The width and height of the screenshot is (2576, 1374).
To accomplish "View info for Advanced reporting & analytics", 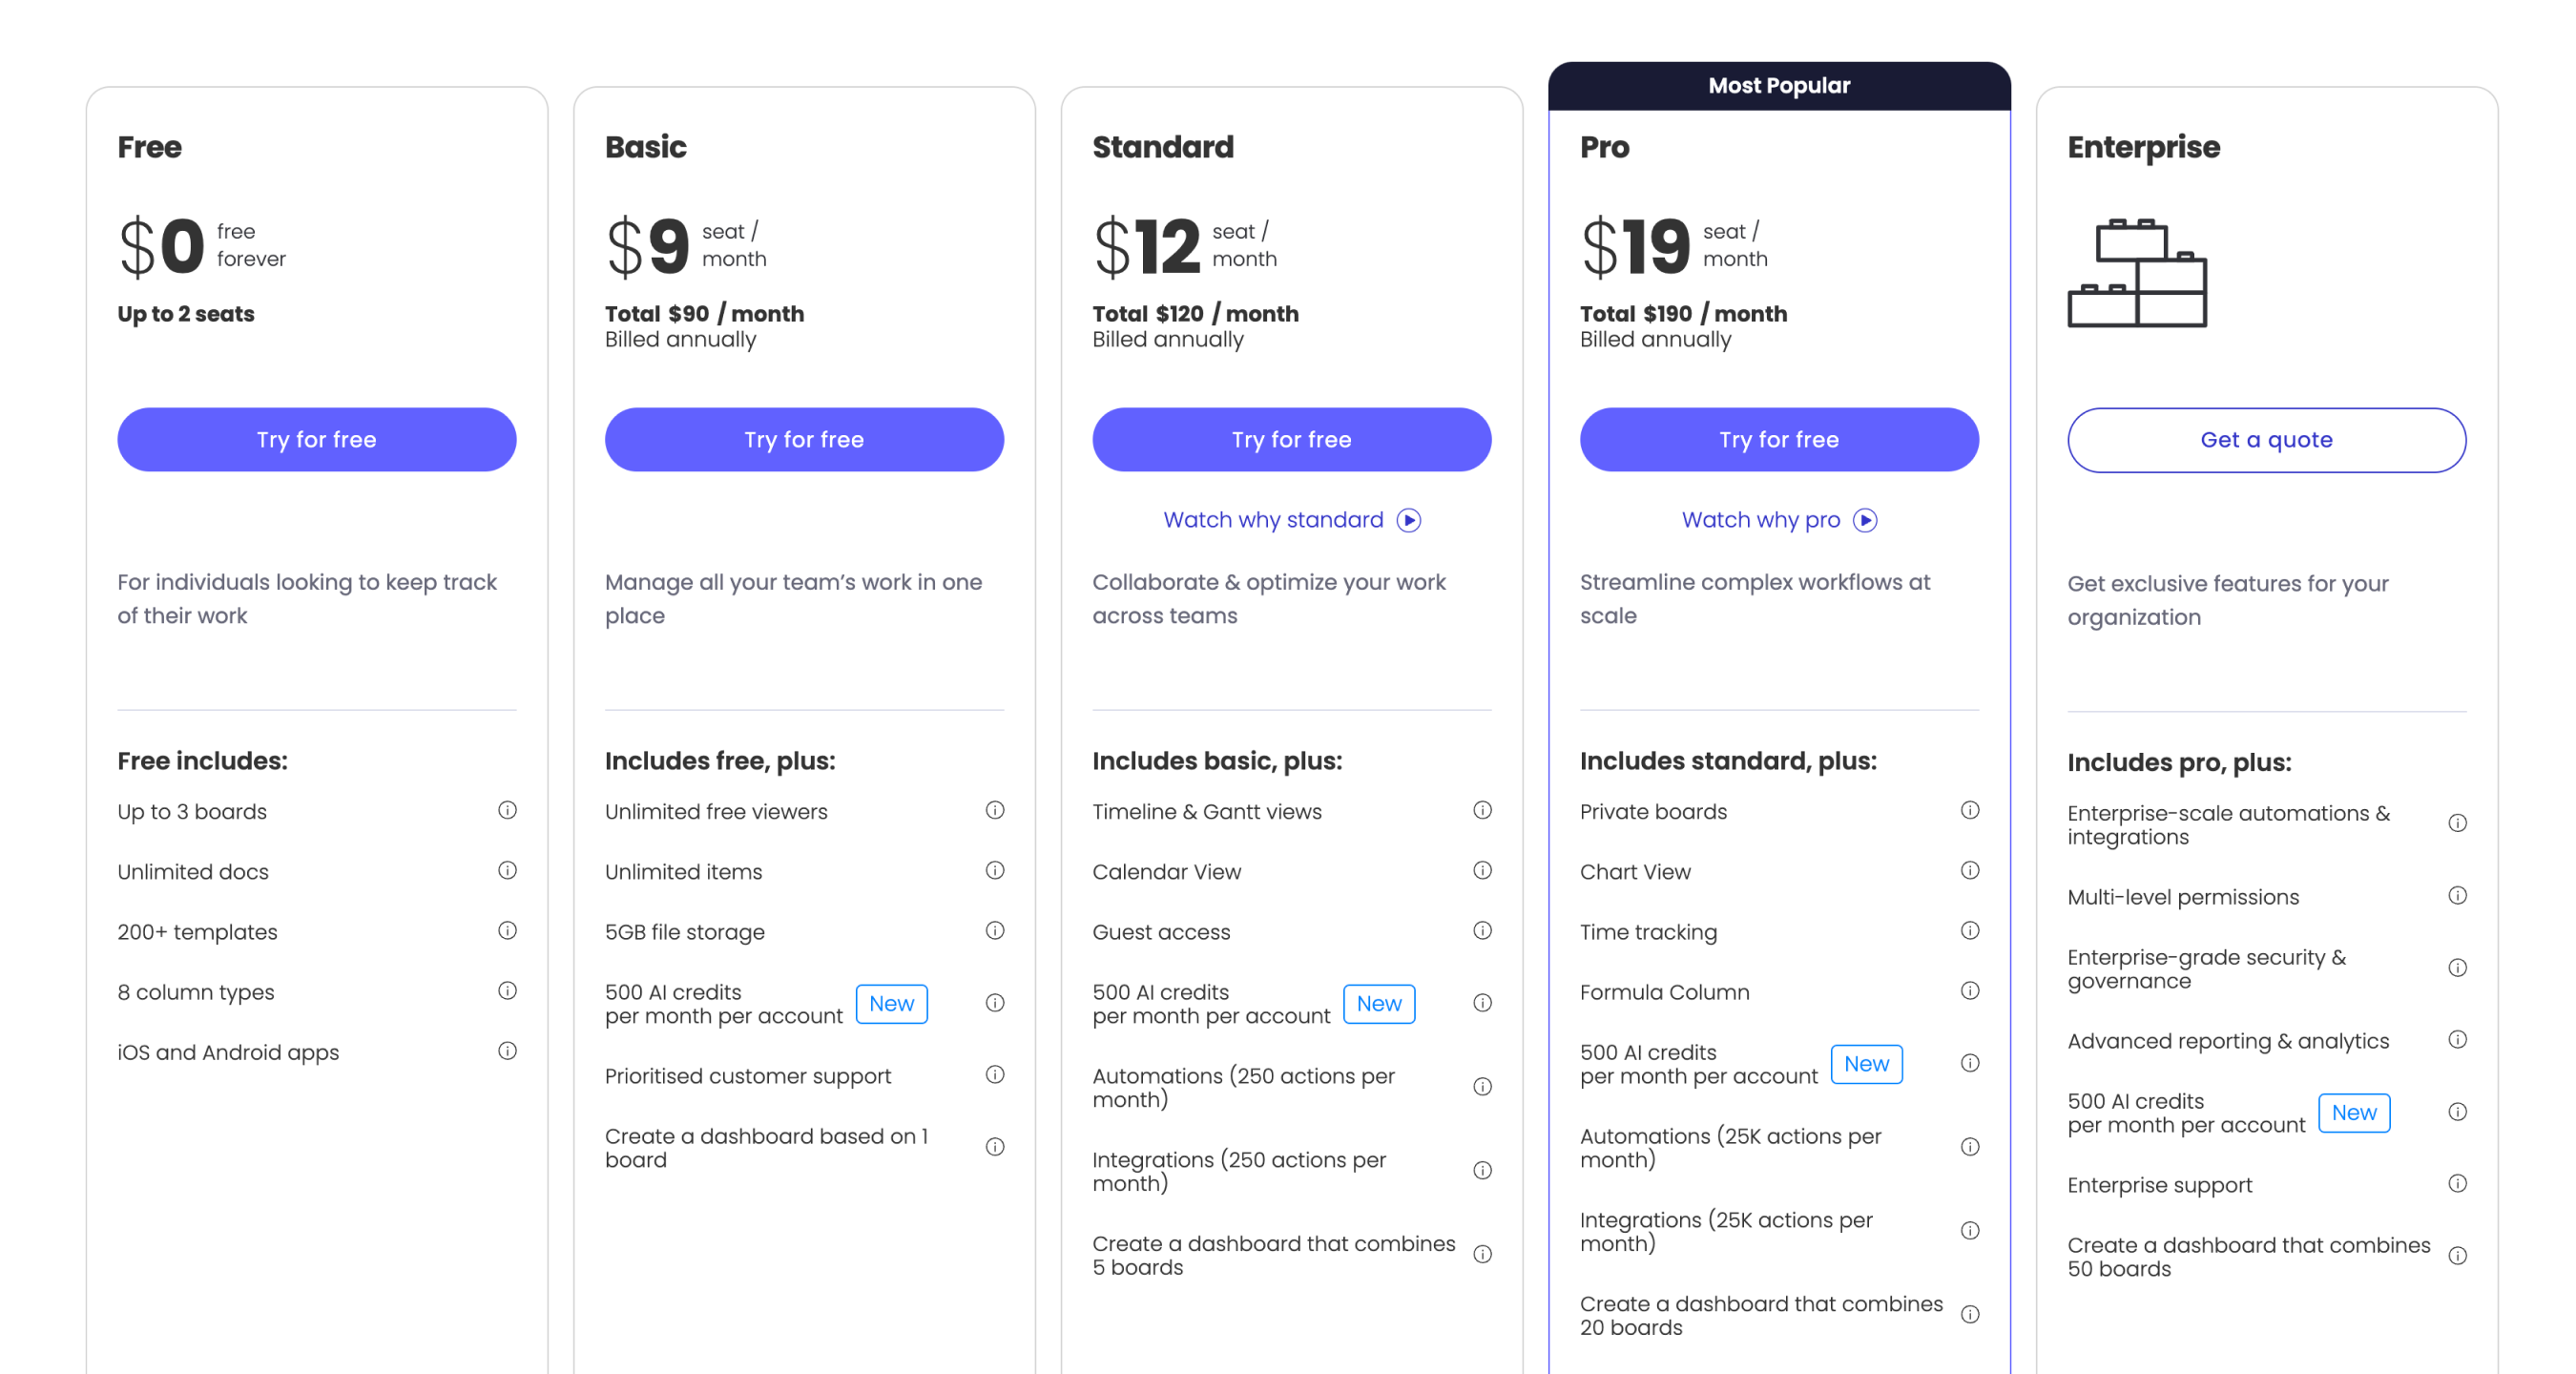I will coord(2459,1039).
